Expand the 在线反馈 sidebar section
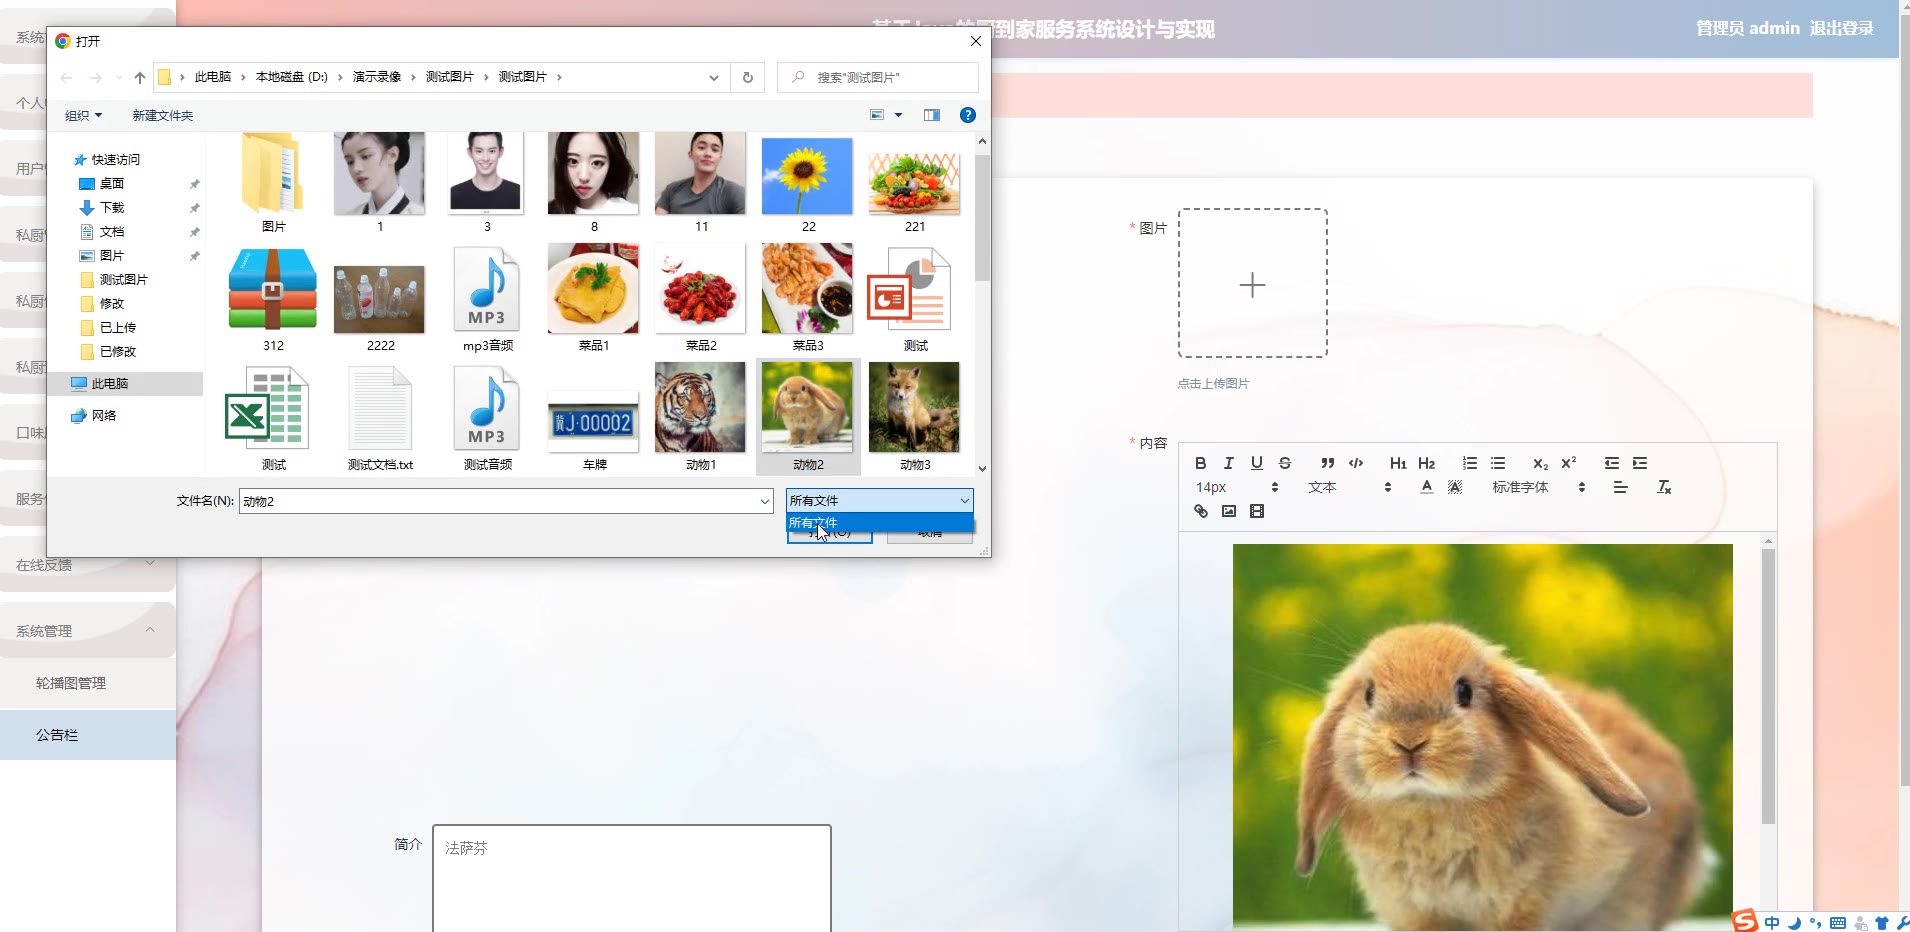 pos(87,565)
